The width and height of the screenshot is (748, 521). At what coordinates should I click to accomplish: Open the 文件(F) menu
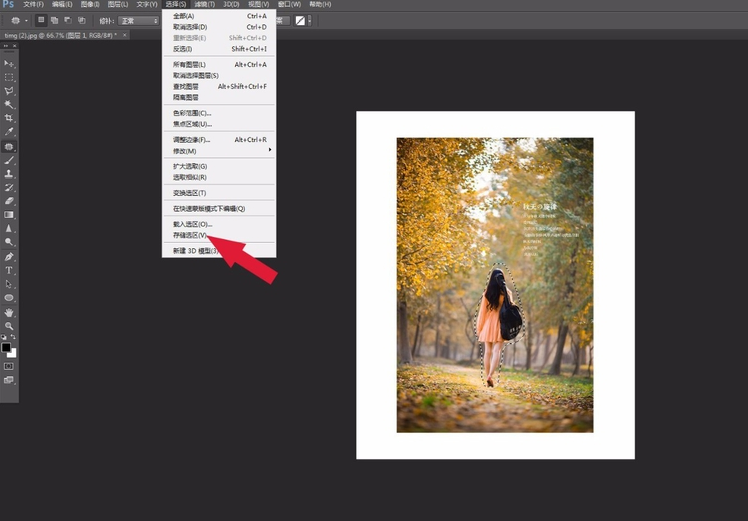pos(33,4)
